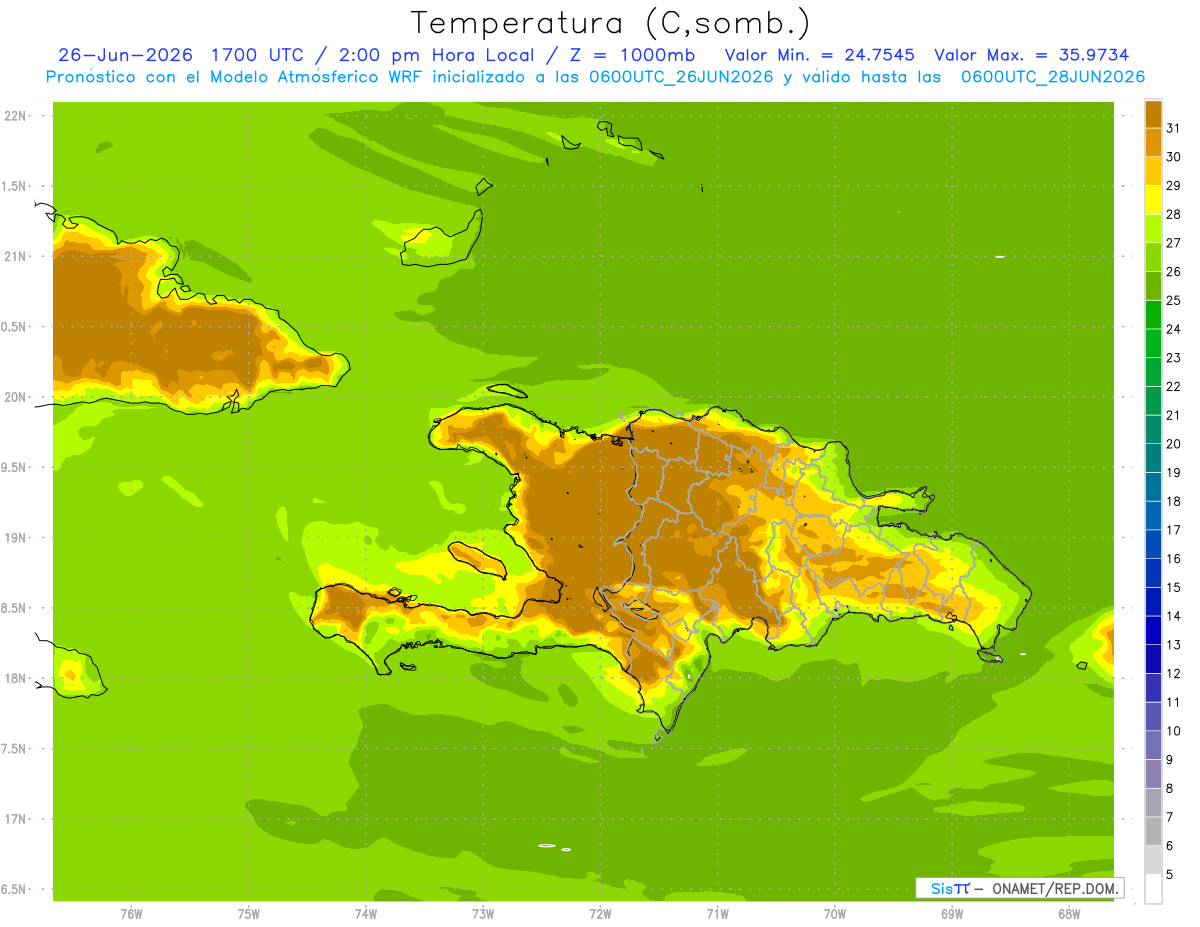Click the 71W longitude label
This screenshot has width=1200, height=927.
(717, 914)
